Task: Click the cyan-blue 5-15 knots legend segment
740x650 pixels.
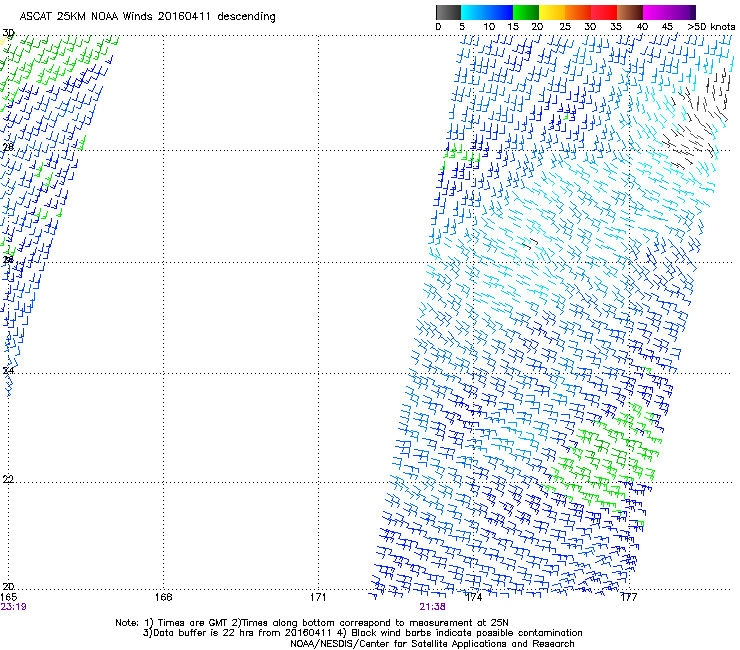Action: click(487, 12)
